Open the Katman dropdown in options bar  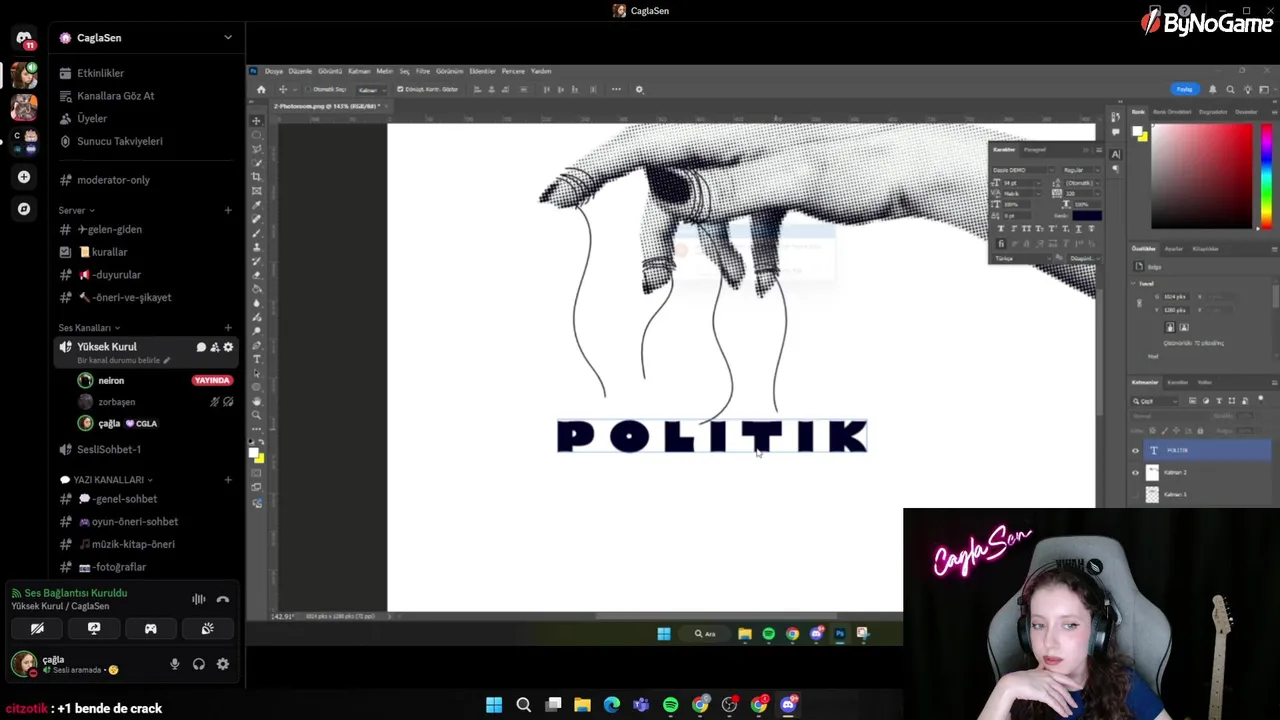pyautogui.click(x=370, y=89)
